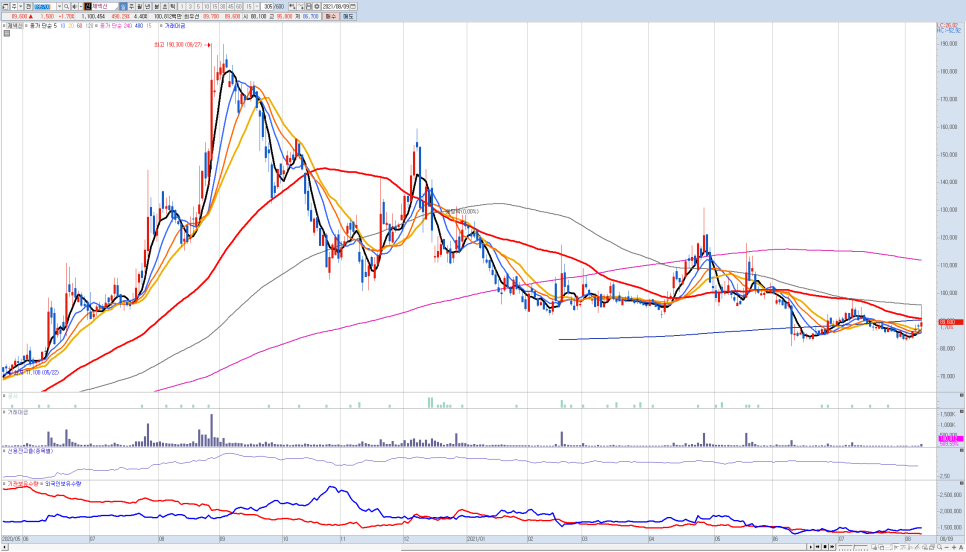Click the grid icon below chart legend

[x=7, y=34]
